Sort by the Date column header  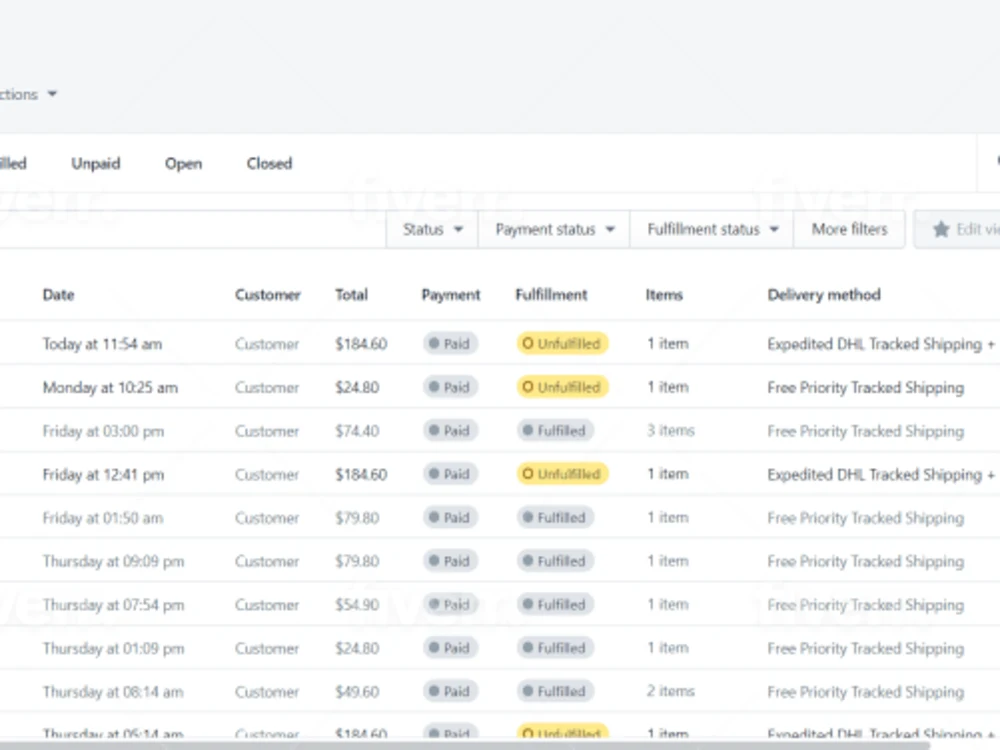tap(58, 295)
